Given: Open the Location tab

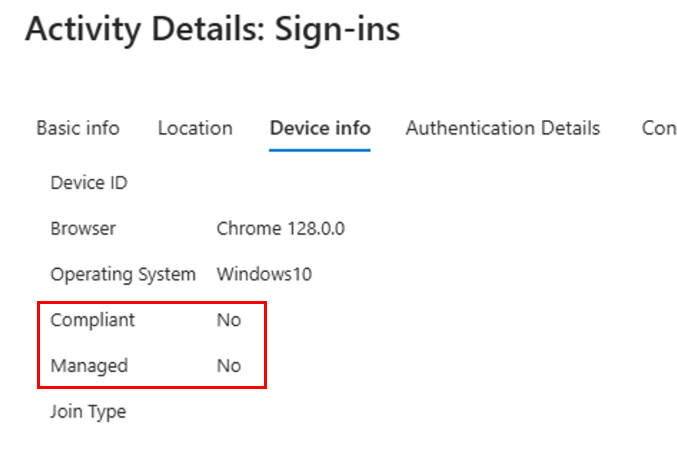Looking at the screenshot, I should click(195, 128).
